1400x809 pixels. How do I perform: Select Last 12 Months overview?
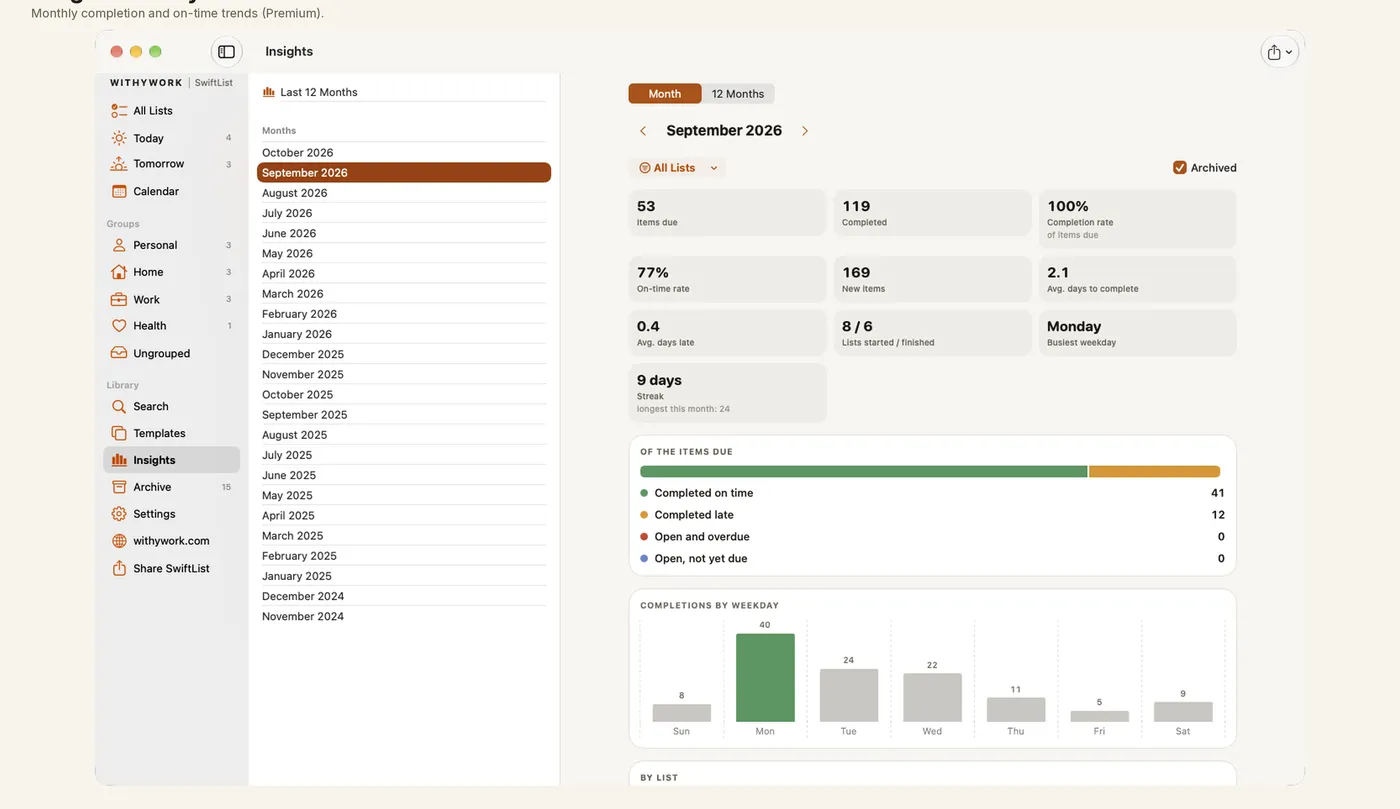(404, 92)
